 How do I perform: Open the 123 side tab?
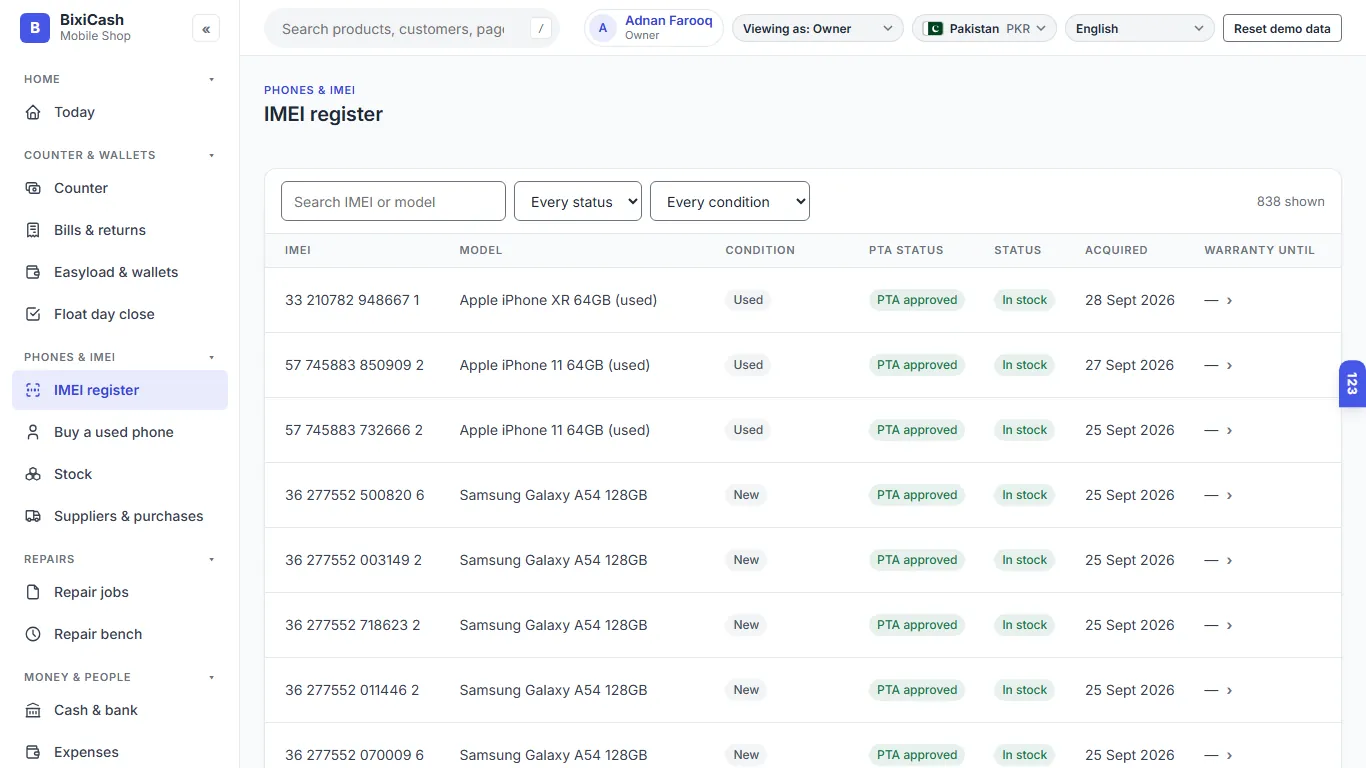tap(1352, 384)
